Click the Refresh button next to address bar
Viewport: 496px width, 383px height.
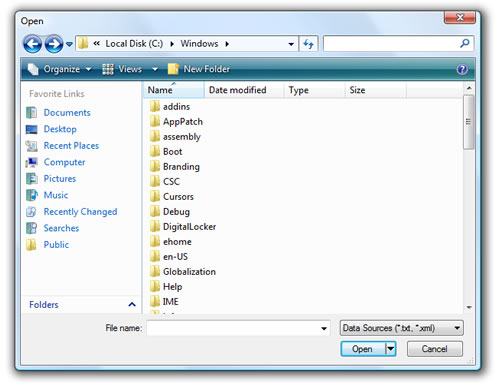pyautogui.click(x=308, y=44)
